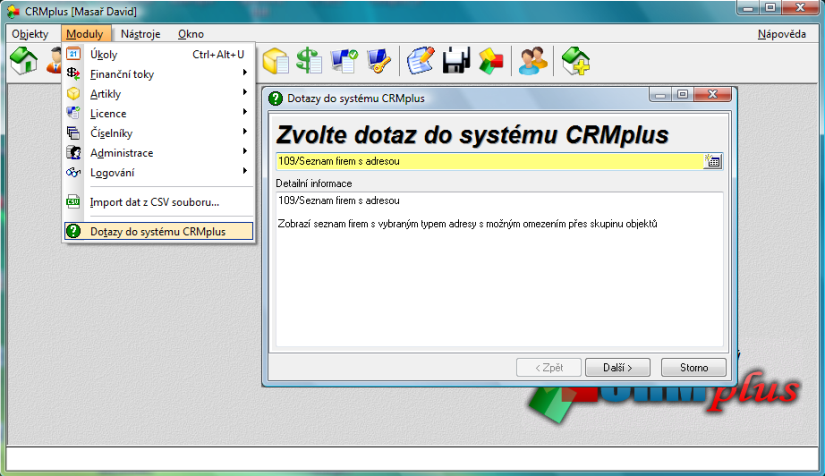The height and width of the screenshot is (476, 825).
Task: Click the icon beside Licence menu entry
Action: (73, 113)
